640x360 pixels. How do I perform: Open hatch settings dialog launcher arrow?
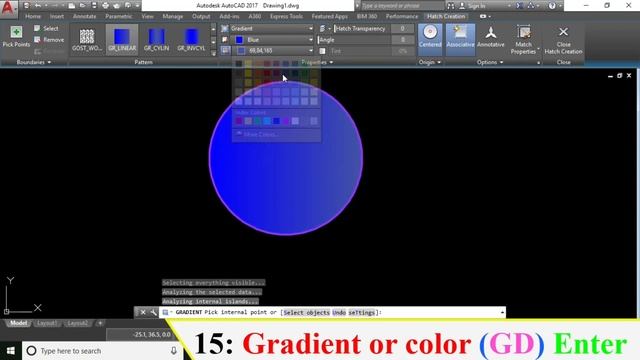click(x=538, y=63)
